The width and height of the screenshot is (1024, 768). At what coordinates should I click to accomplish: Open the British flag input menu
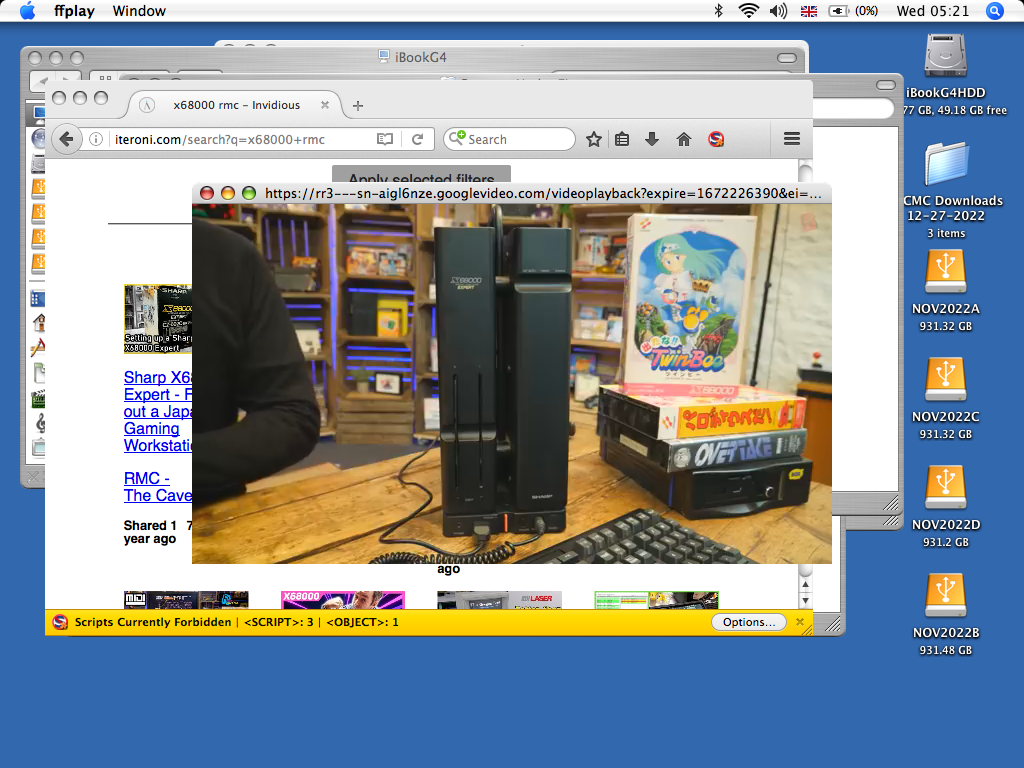tap(808, 11)
